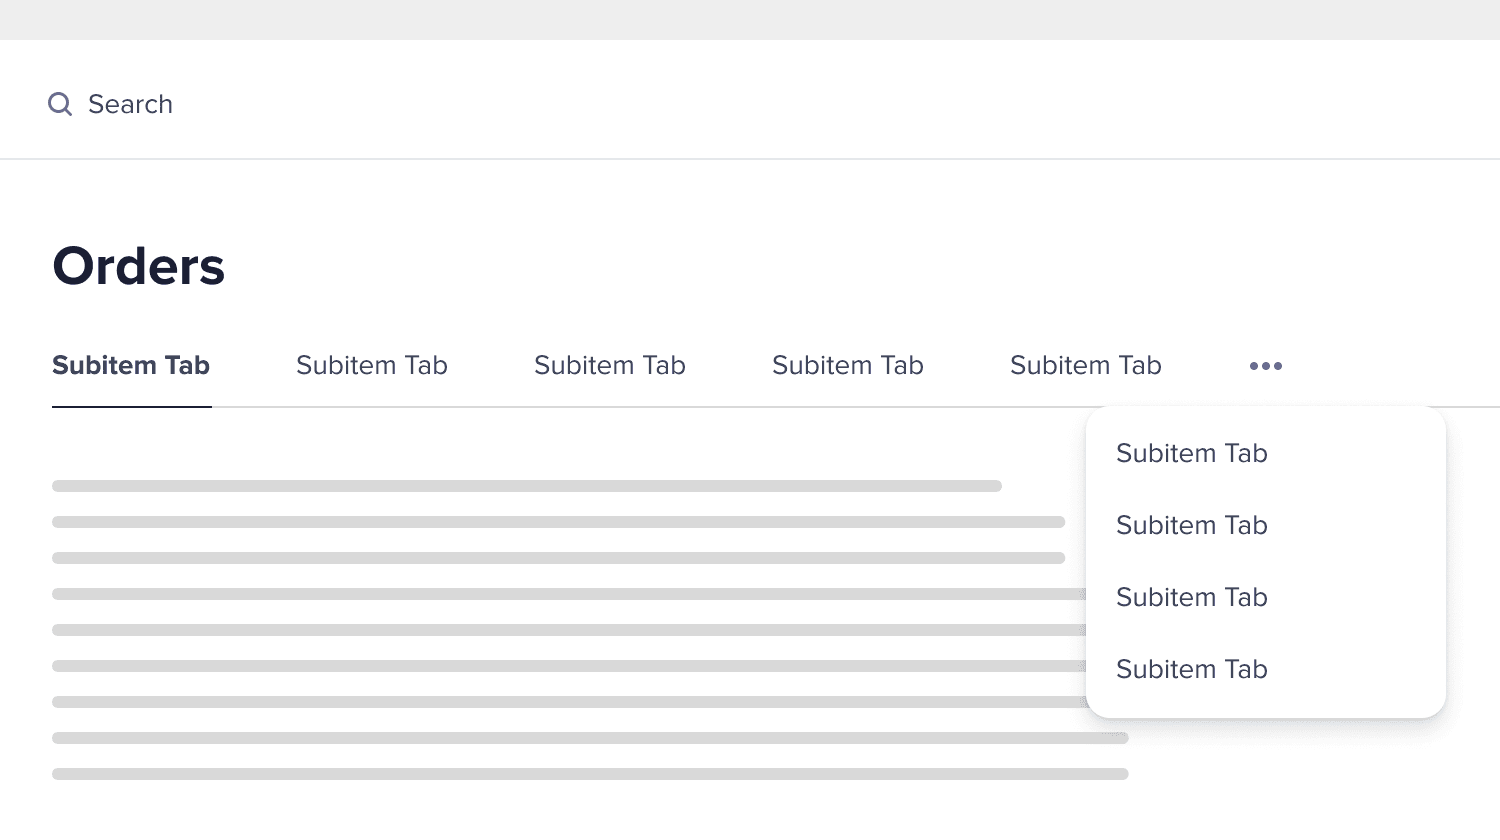The height and width of the screenshot is (840, 1500).
Task: Select the active bold Subitem Tab
Action: 131,365
